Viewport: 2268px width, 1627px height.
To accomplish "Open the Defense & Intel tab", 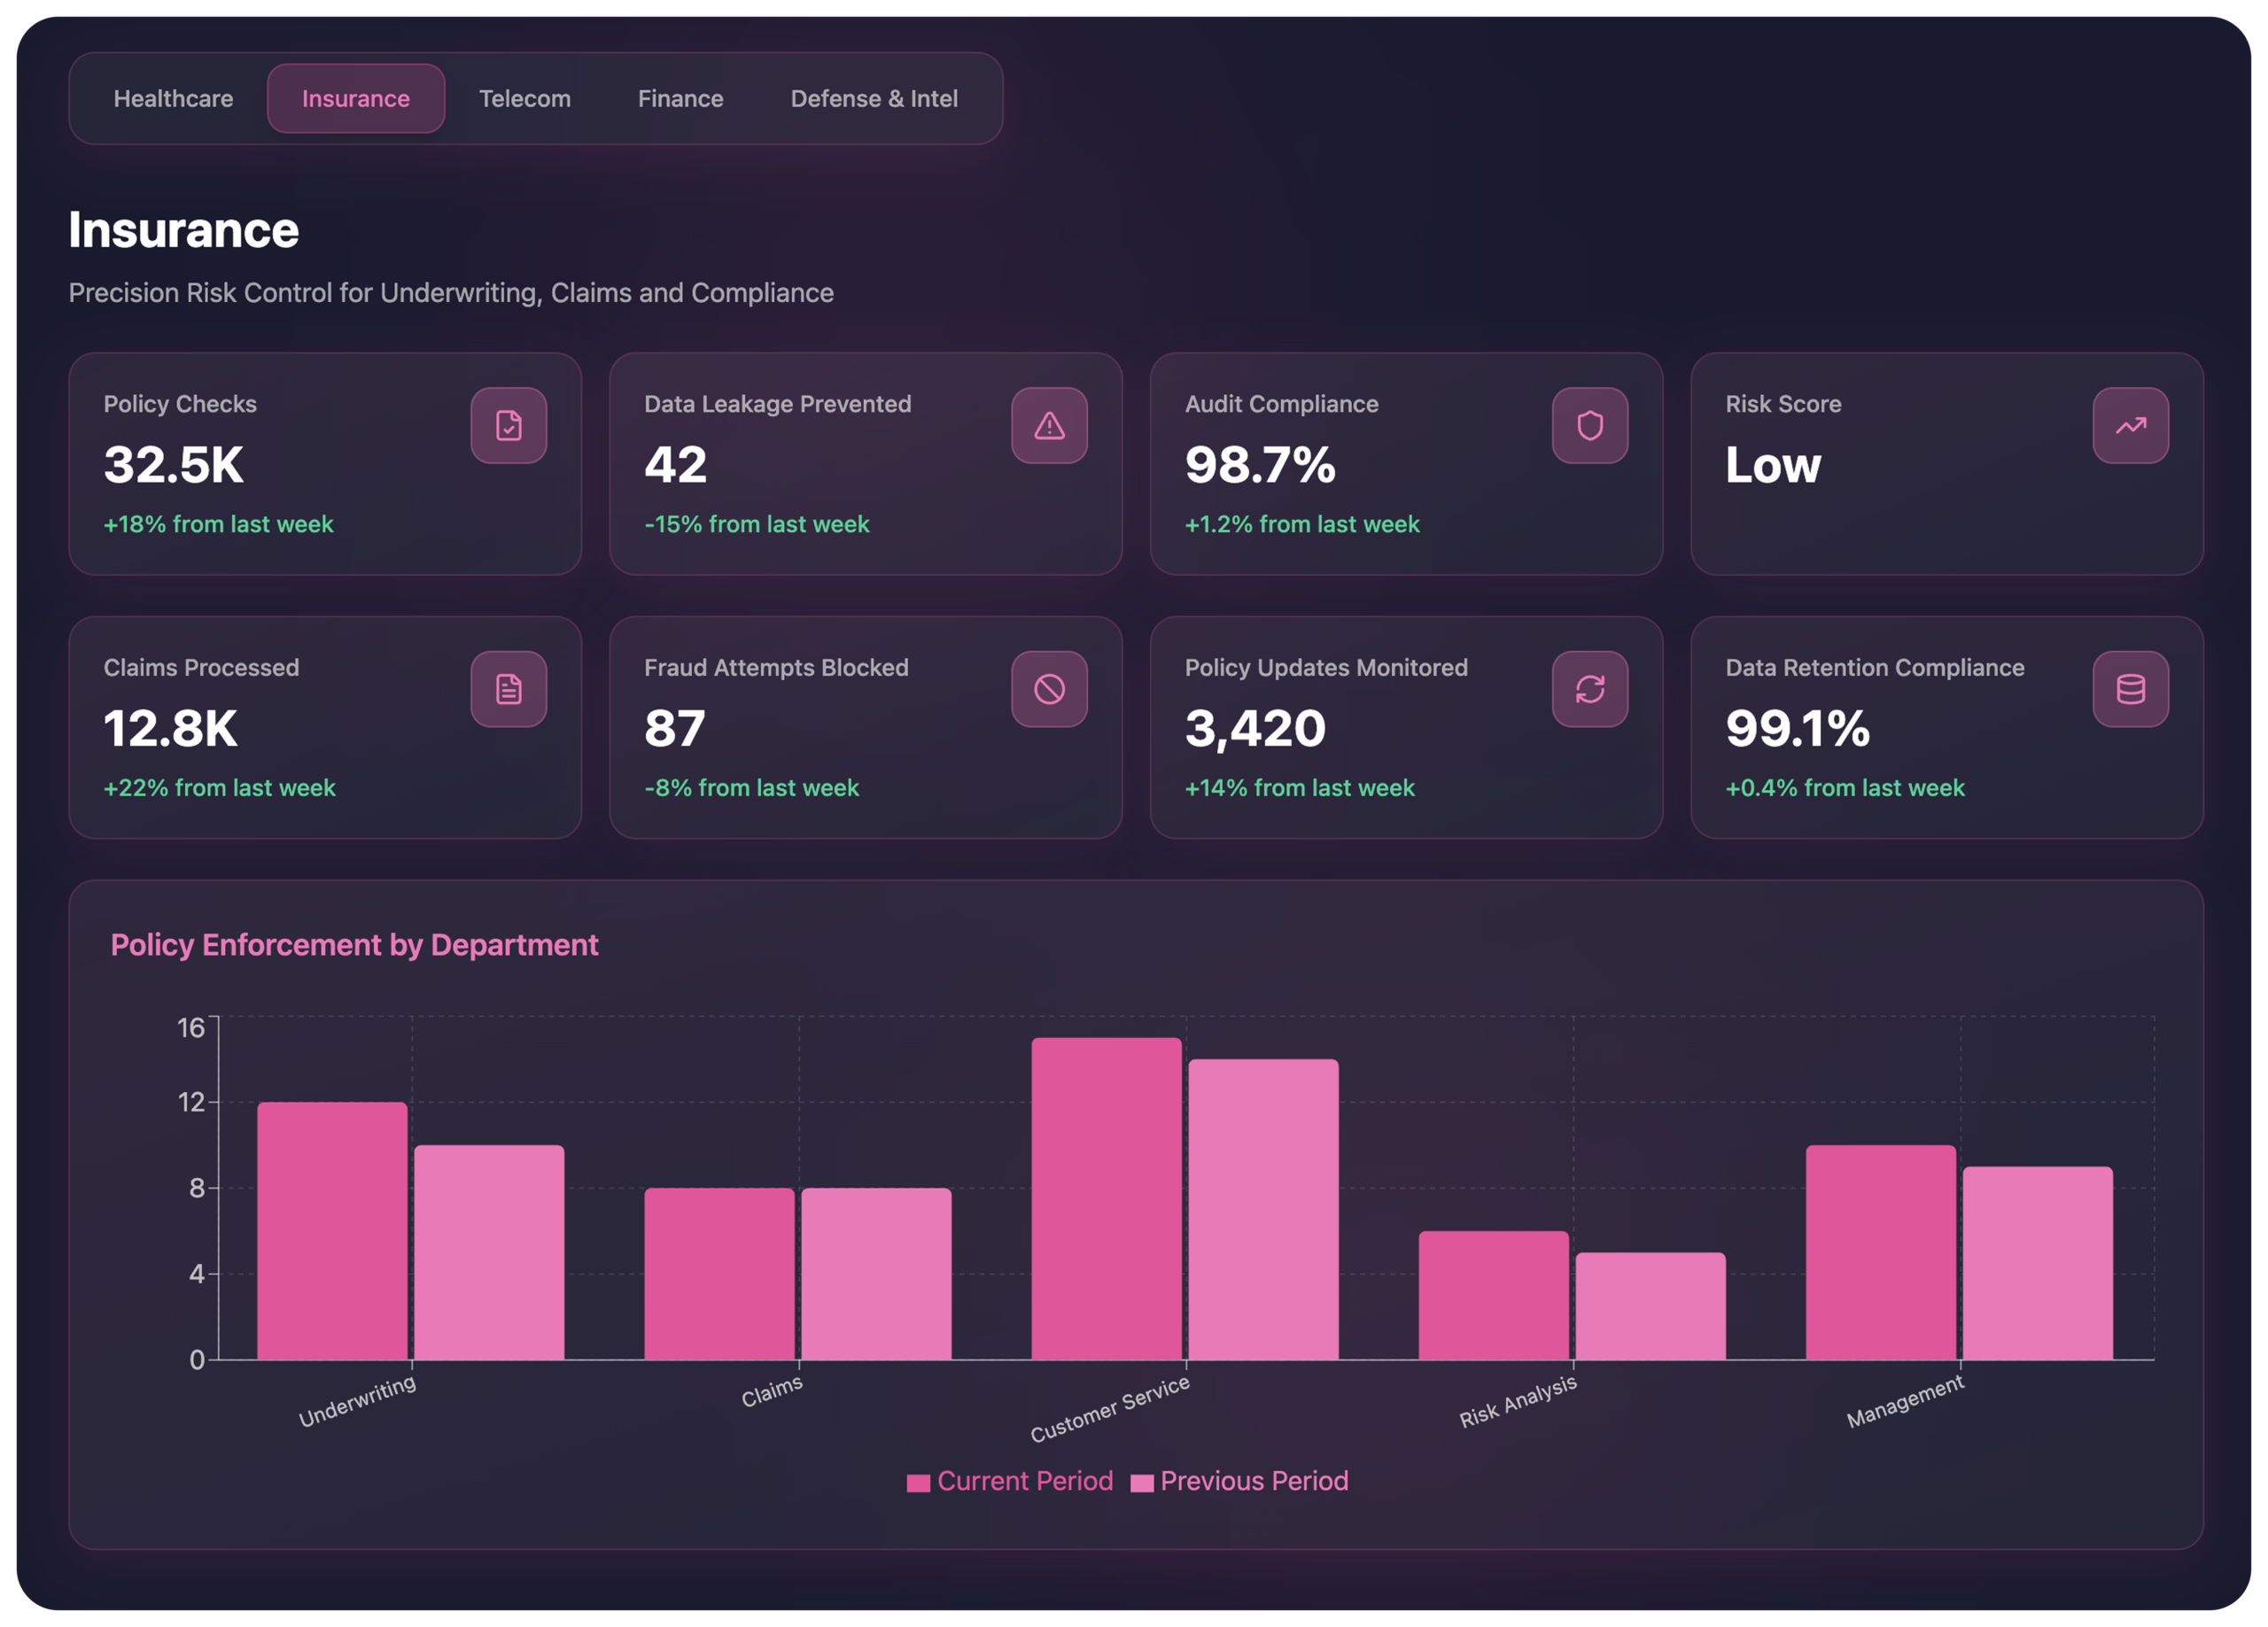I will [x=873, y=99].
